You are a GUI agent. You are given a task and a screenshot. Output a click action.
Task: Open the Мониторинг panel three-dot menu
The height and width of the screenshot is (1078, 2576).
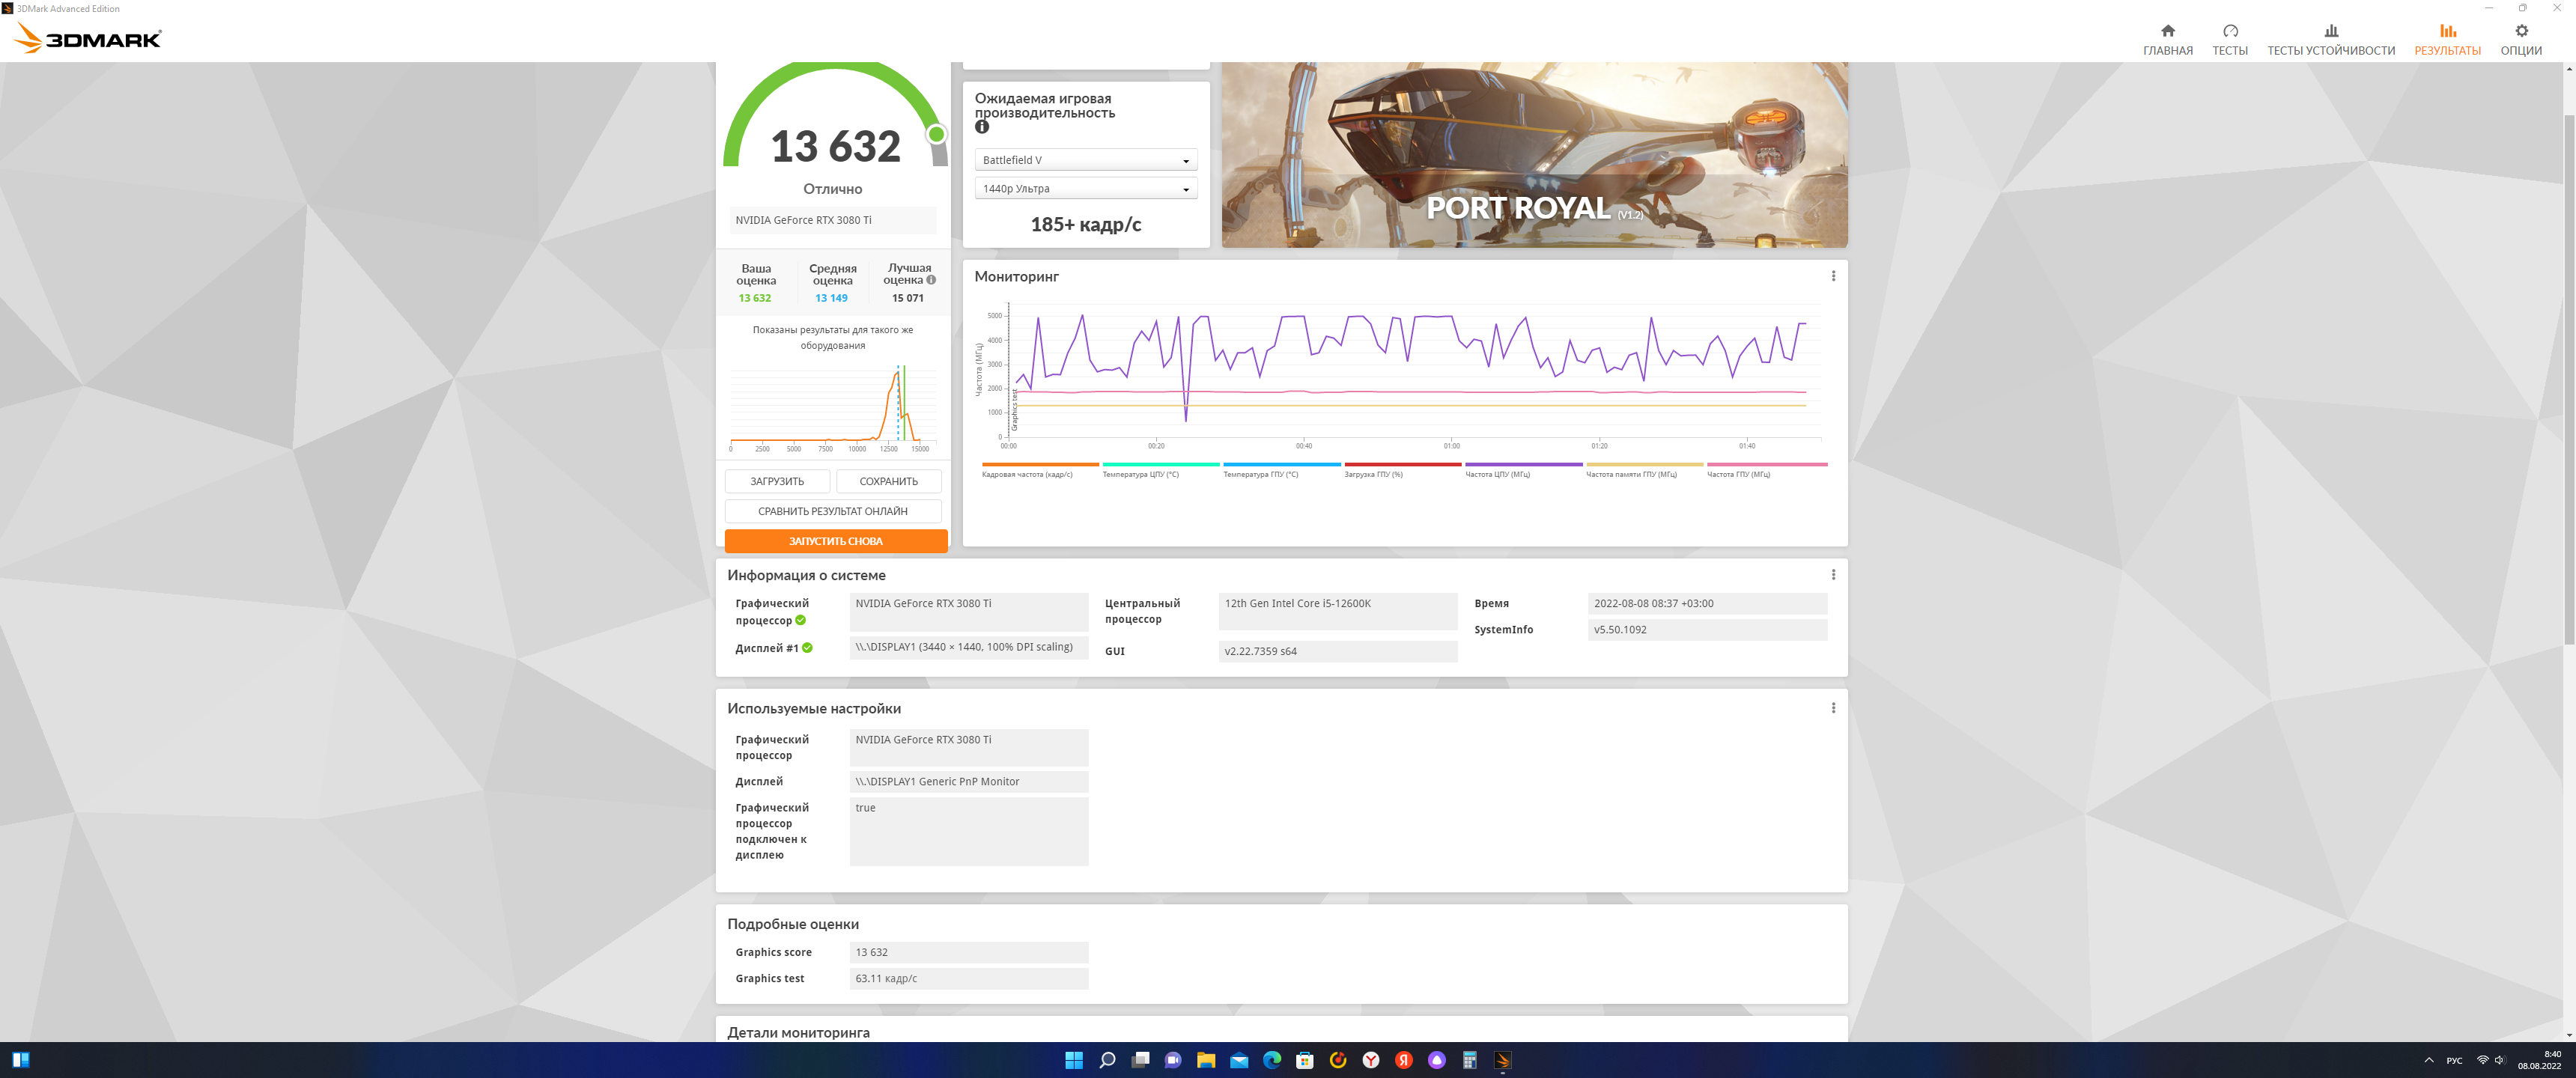(1833, 276)
